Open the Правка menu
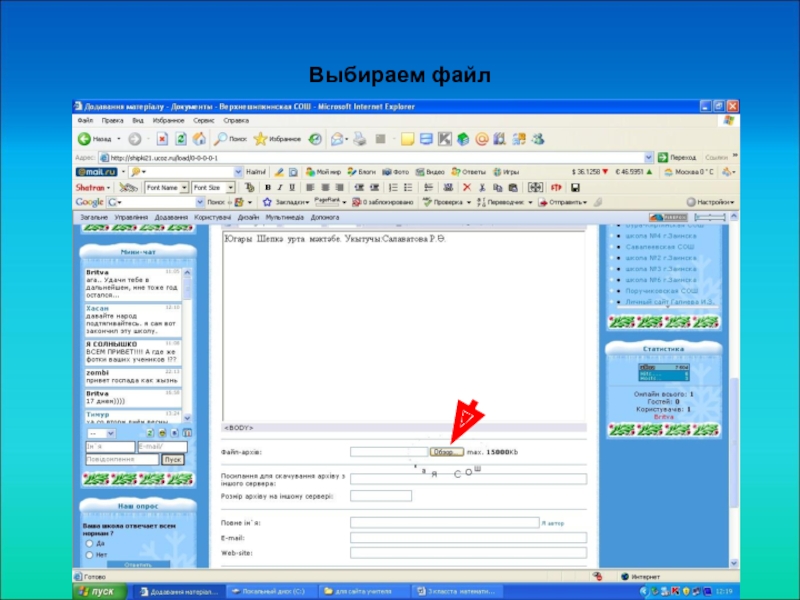 pos(112,121)
